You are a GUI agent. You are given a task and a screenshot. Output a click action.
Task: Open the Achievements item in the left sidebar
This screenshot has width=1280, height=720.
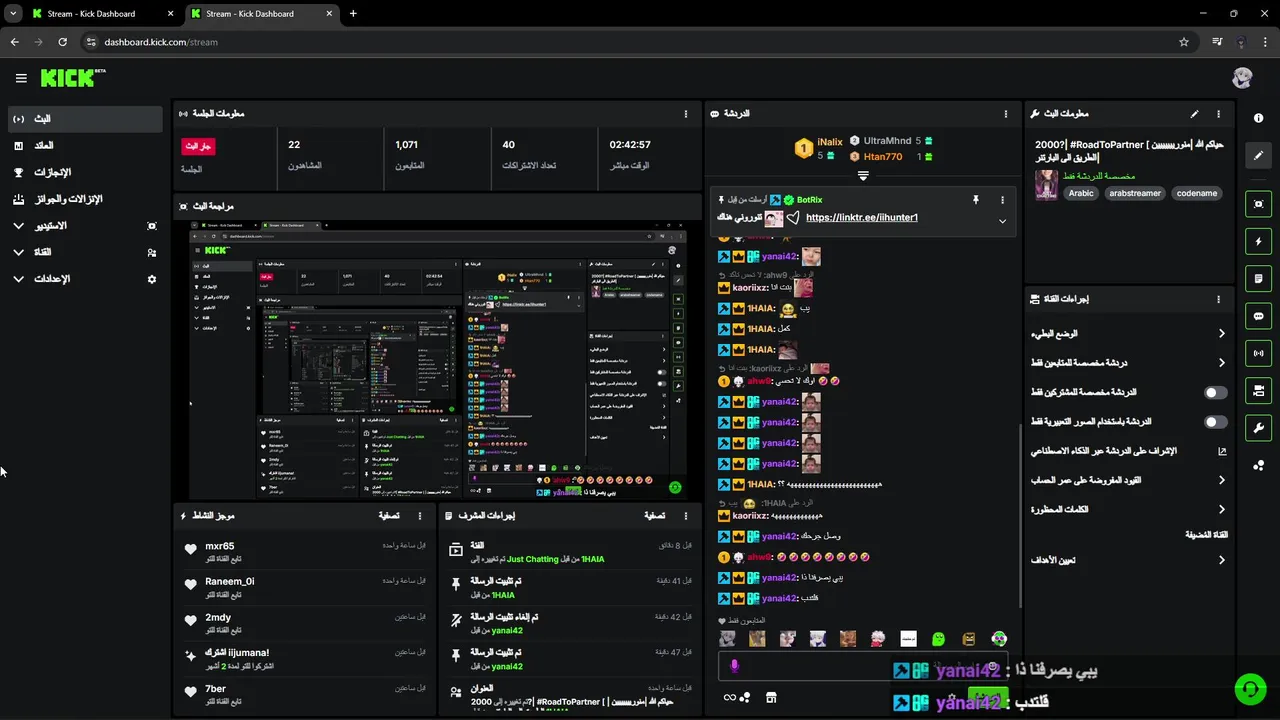point(85,172)
